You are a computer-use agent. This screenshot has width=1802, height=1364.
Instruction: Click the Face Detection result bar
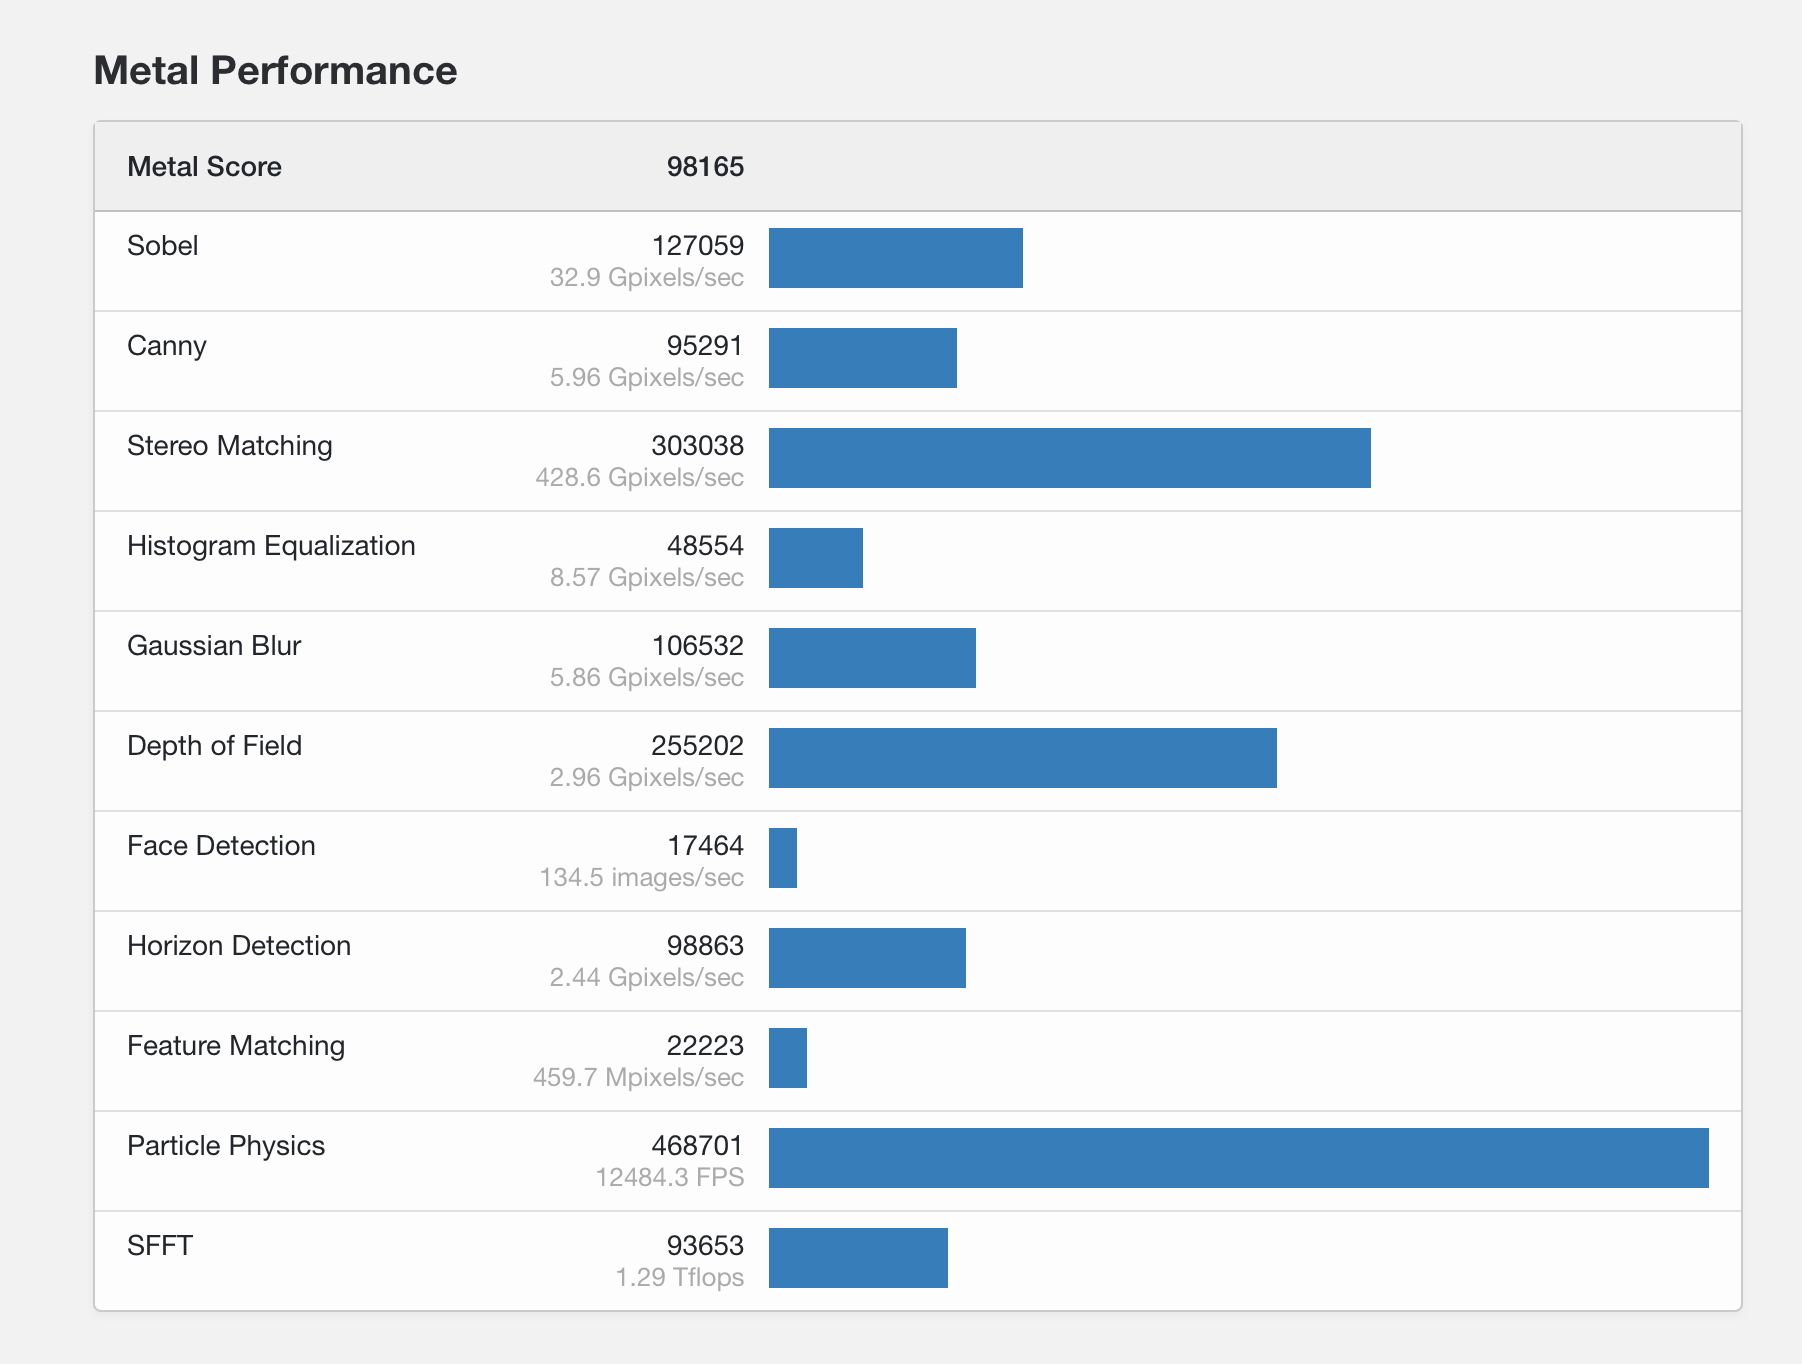(783, 858)
